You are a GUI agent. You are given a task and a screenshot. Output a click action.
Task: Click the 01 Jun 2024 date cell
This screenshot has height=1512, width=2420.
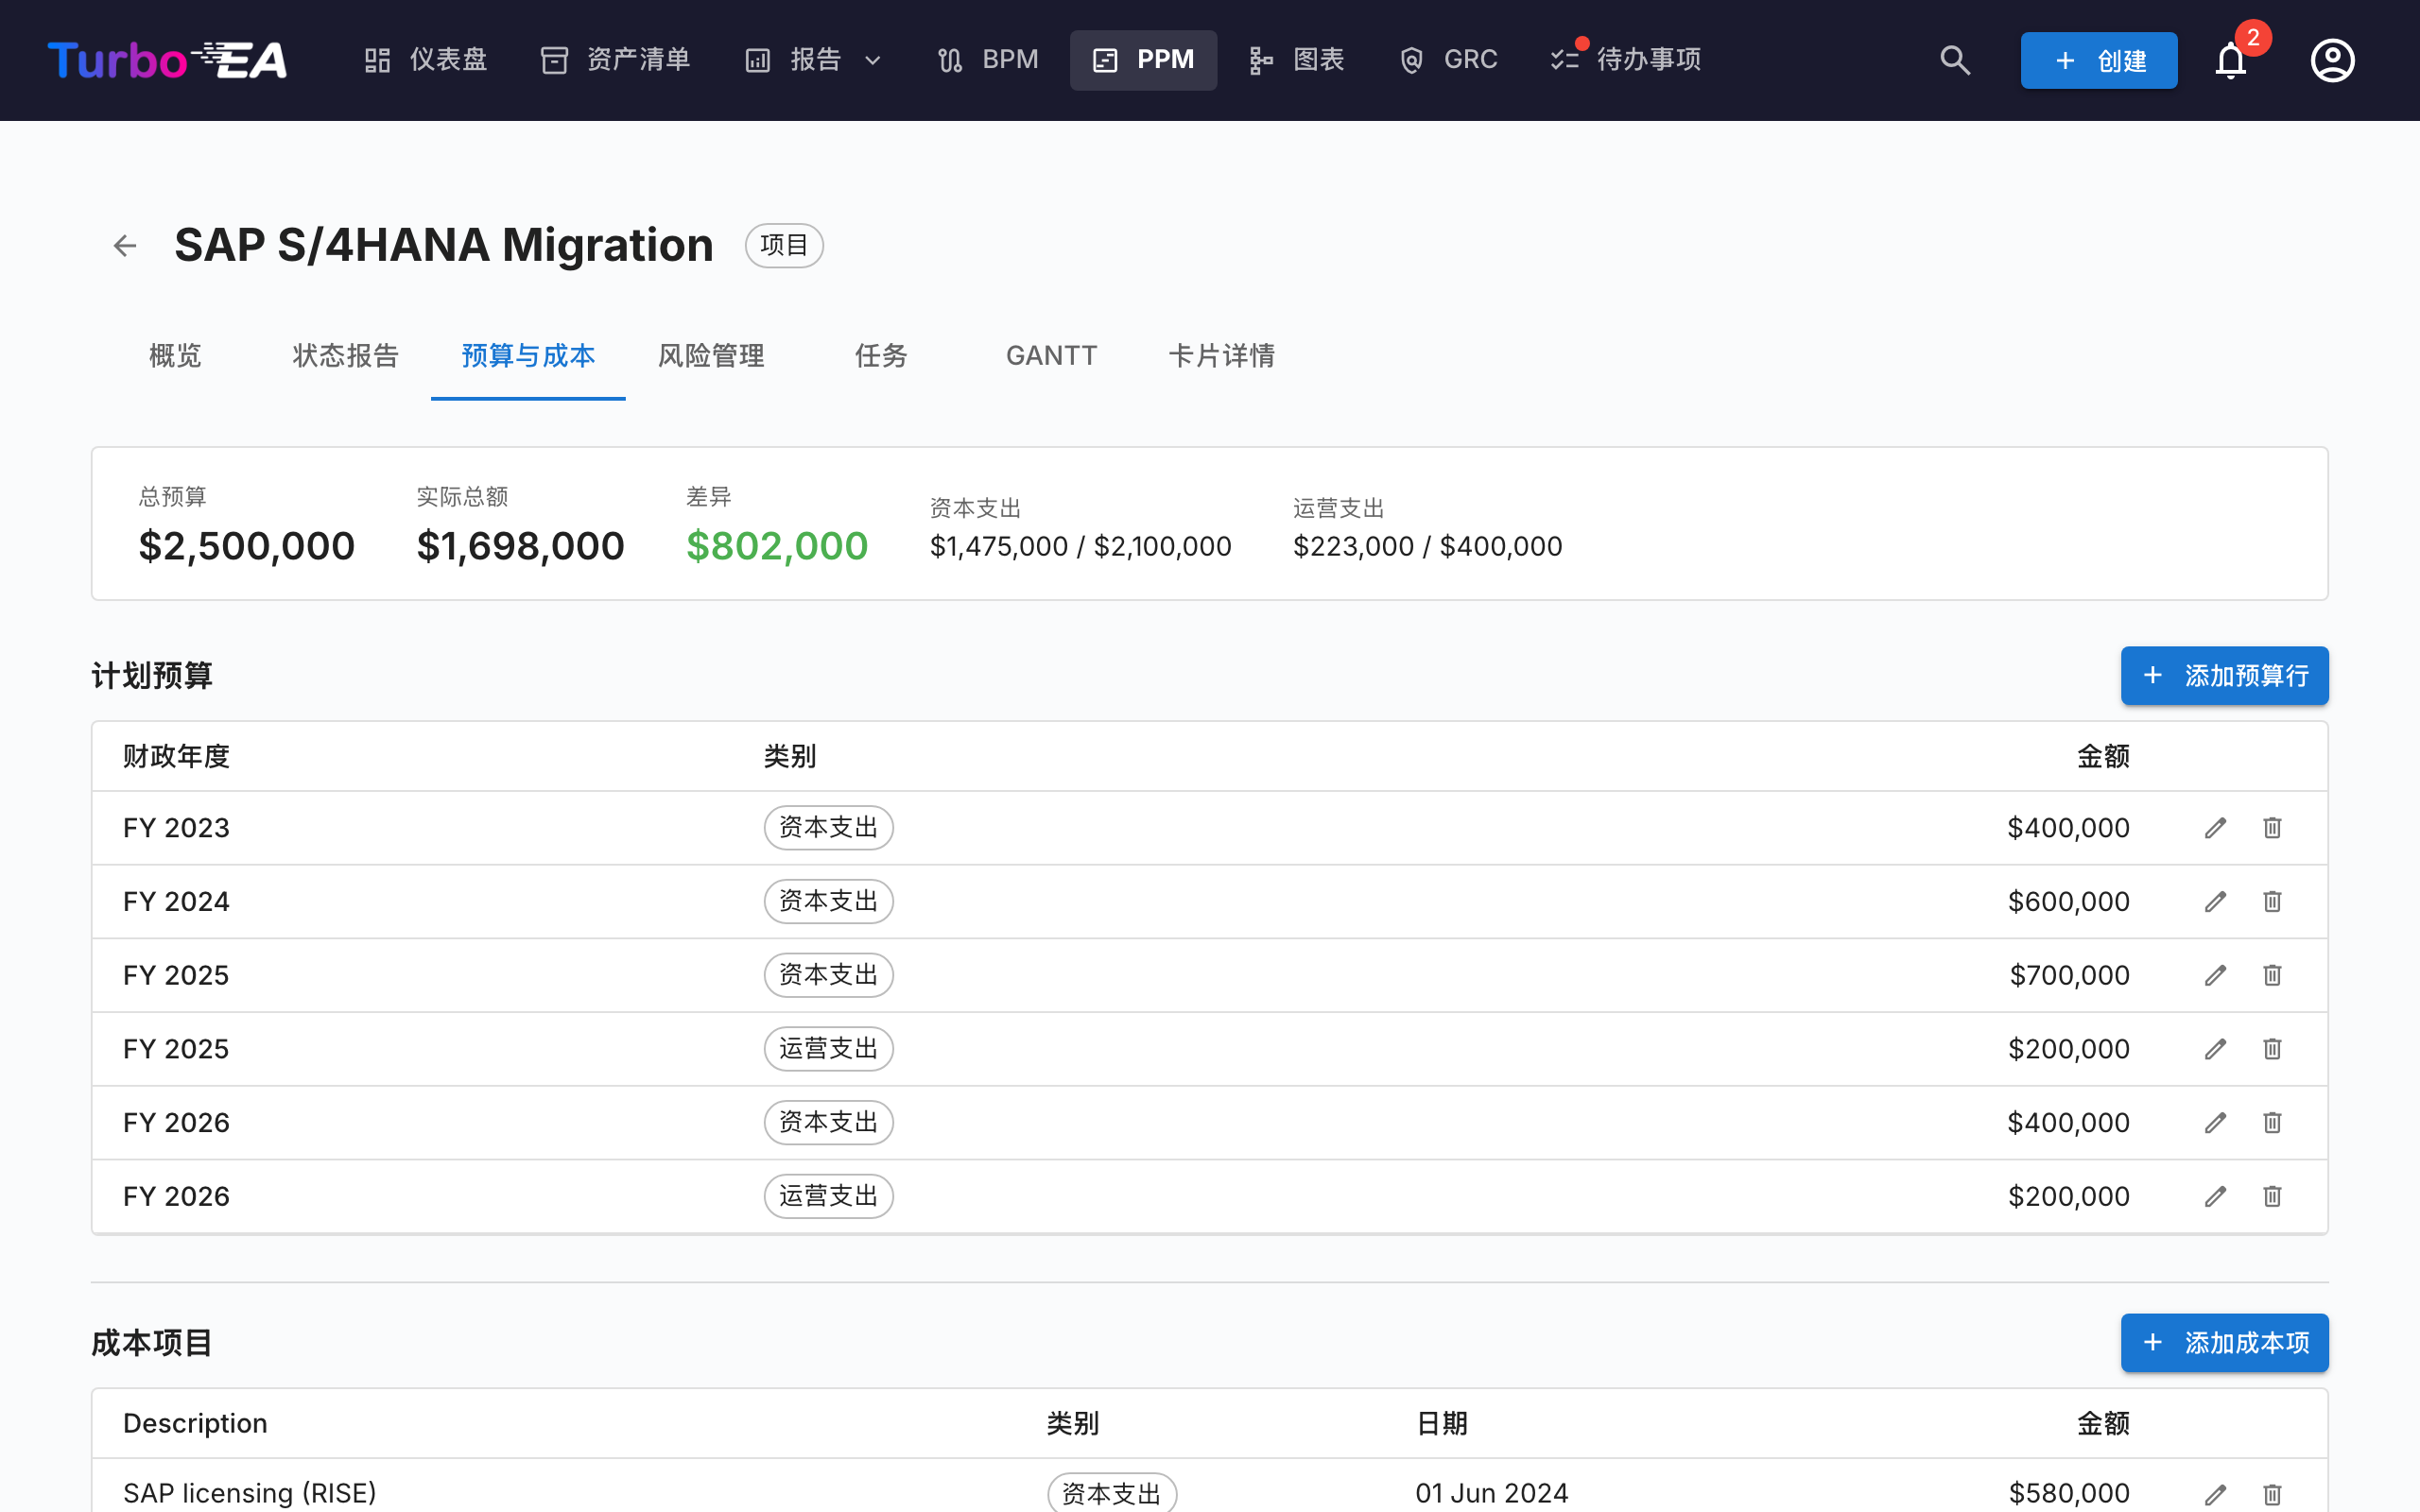(1492, 1494)
